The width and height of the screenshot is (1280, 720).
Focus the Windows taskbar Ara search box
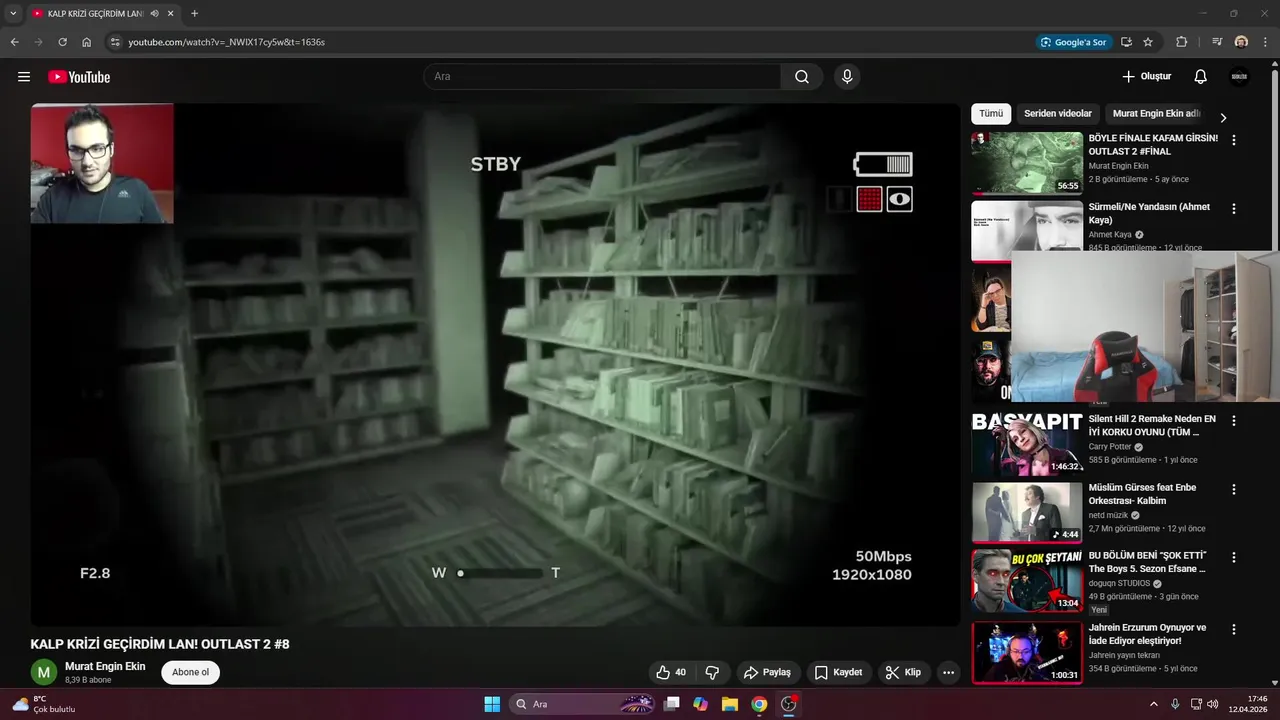(x=582, y=704)
